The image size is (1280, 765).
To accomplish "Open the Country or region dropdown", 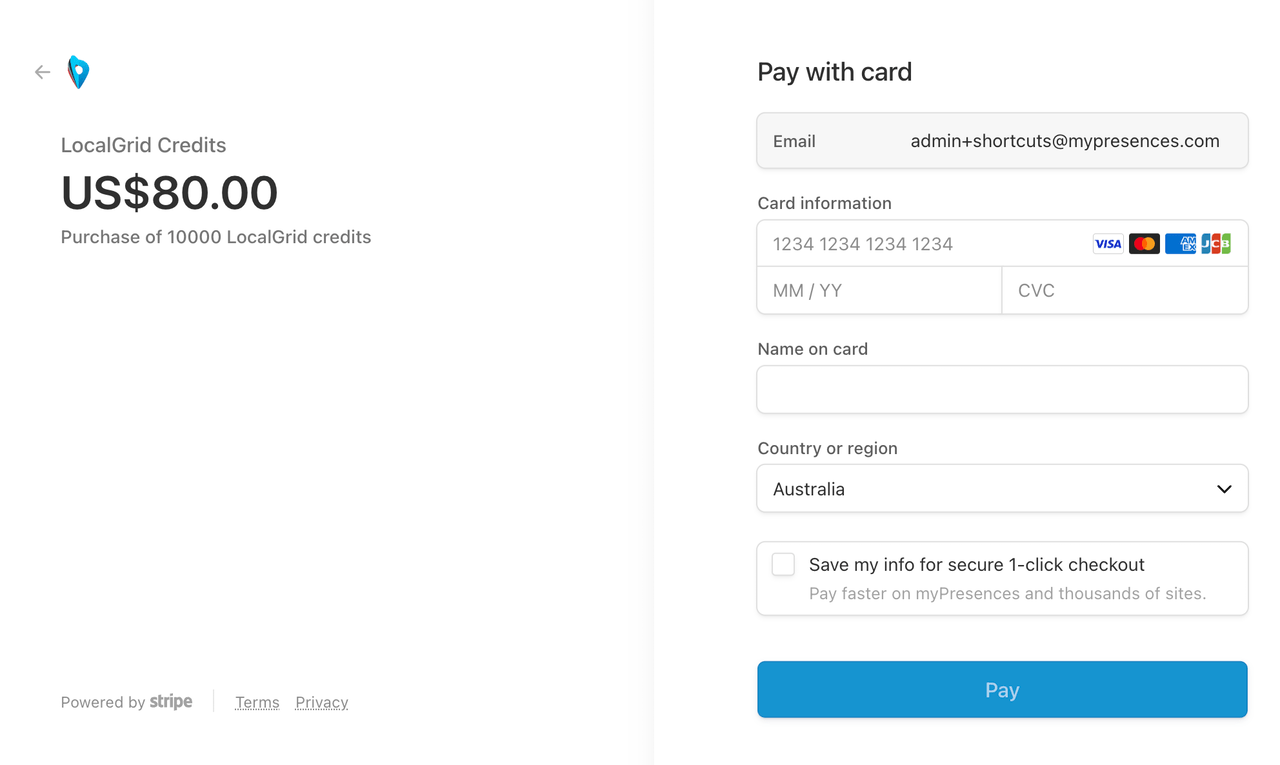I will coord(1002,489).
